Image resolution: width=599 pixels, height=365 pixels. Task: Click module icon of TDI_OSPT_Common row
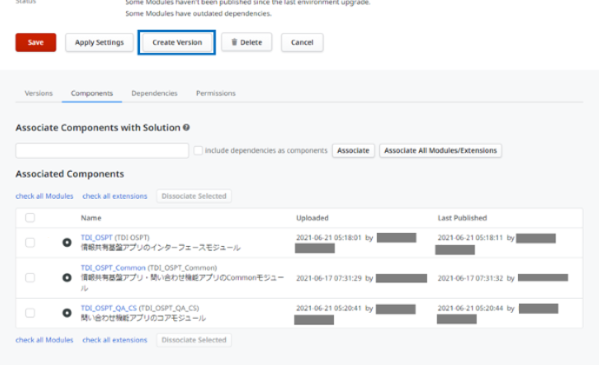(67, 278)
